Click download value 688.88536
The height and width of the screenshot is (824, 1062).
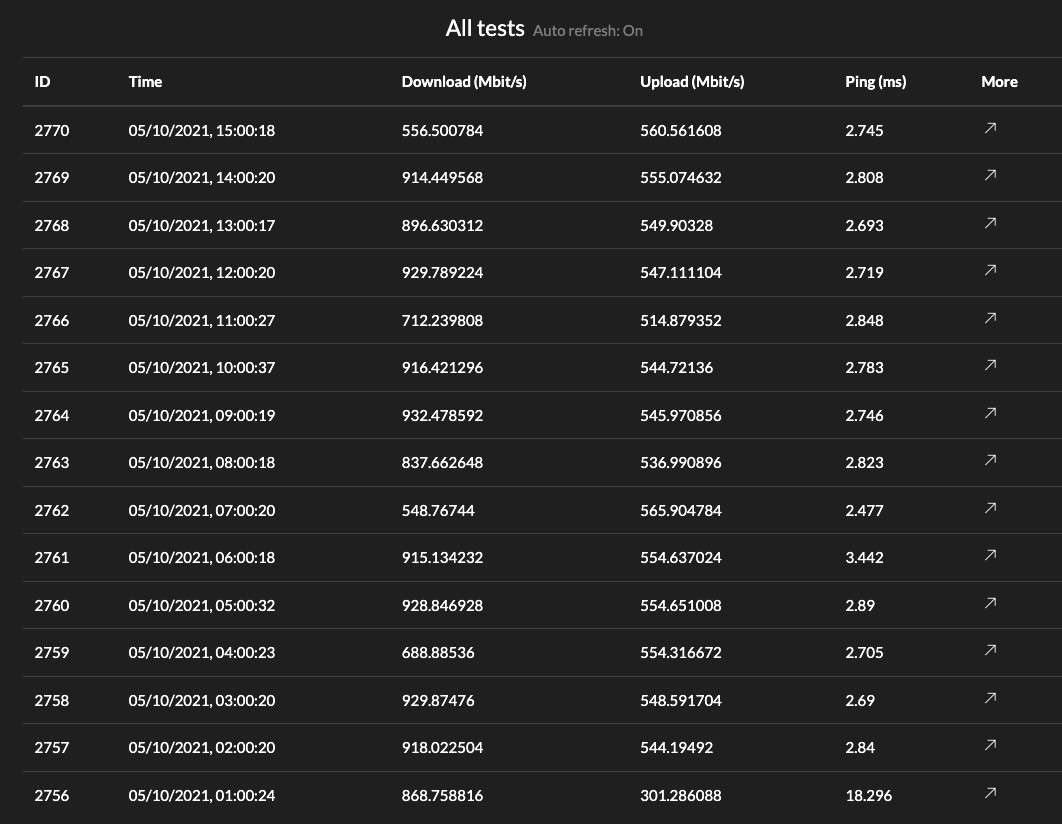[x=438, y=653]
